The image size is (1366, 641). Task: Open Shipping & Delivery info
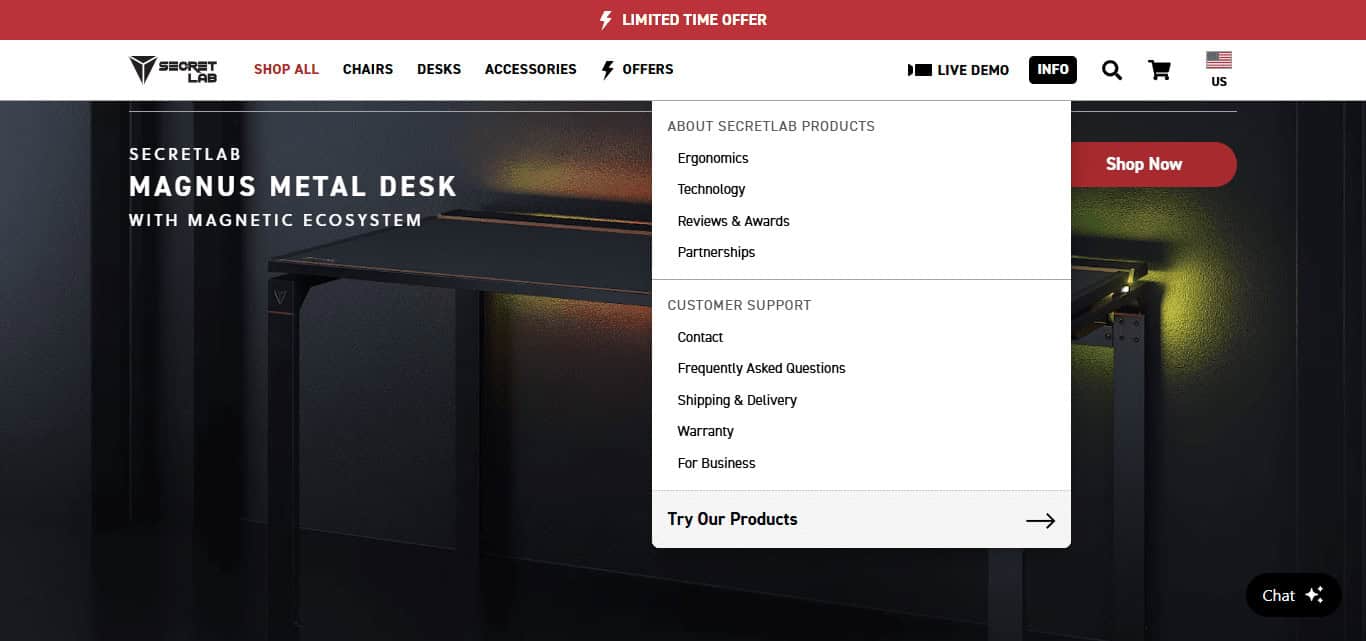point(737,400)
